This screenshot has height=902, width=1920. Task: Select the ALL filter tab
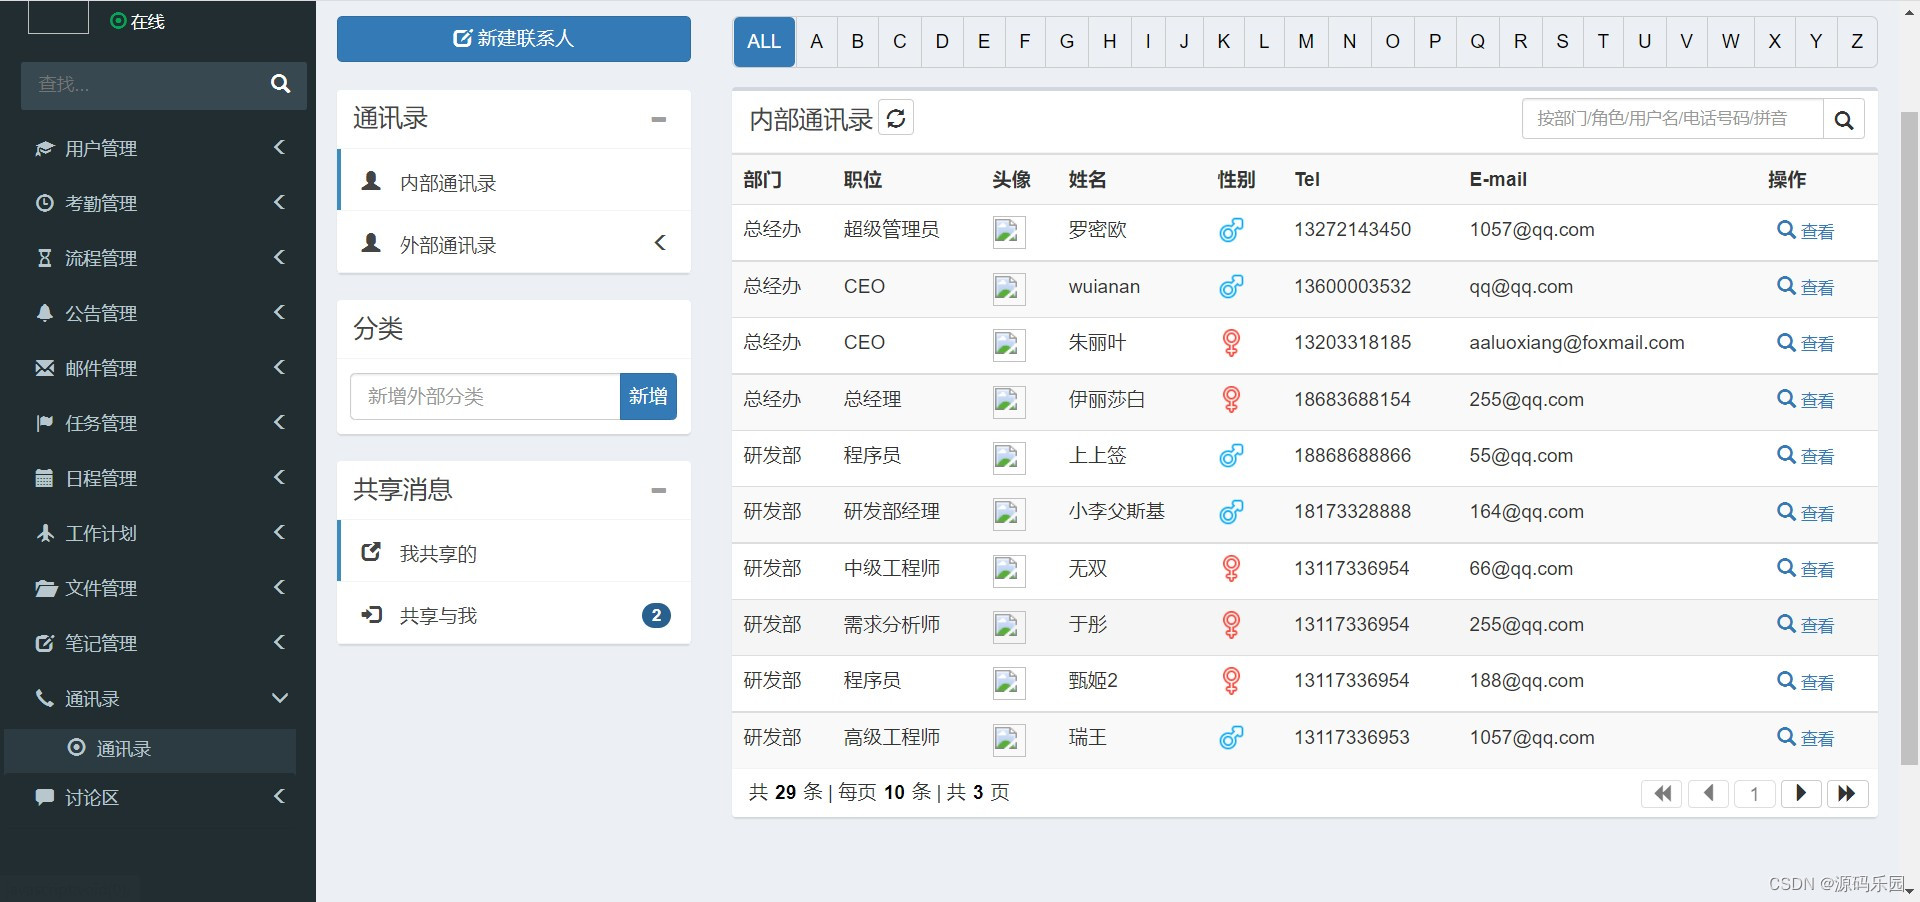(x=763, y=41)
